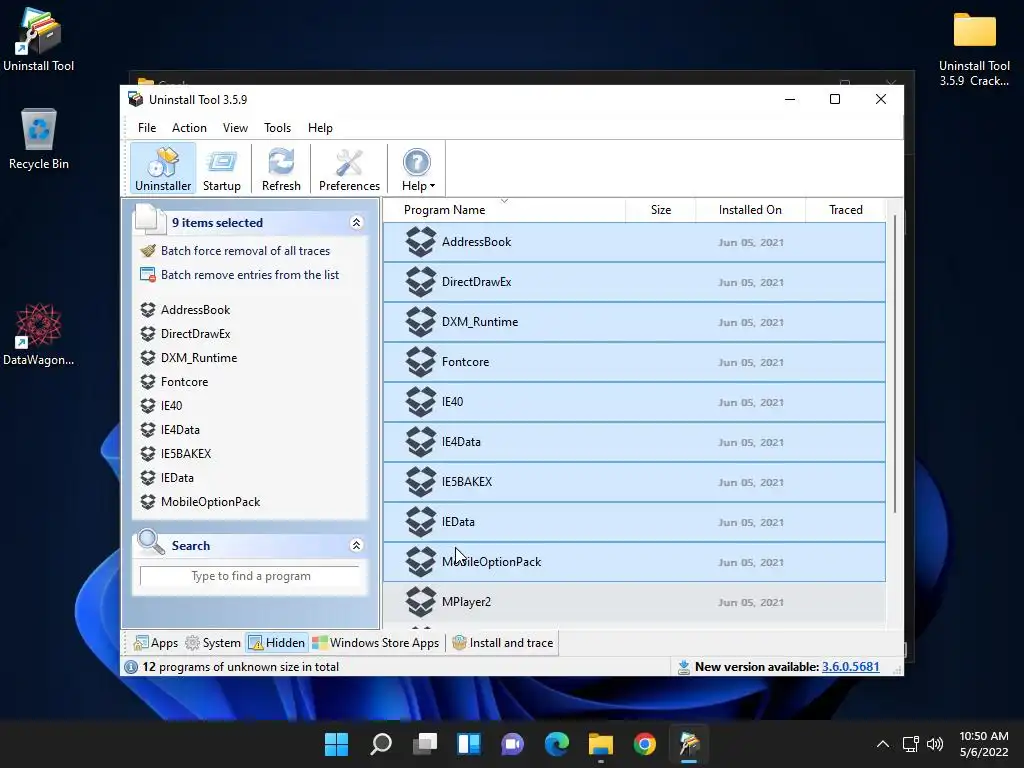1024x768 pixels.
Task: Open taskbar Search
Action: 381,744
